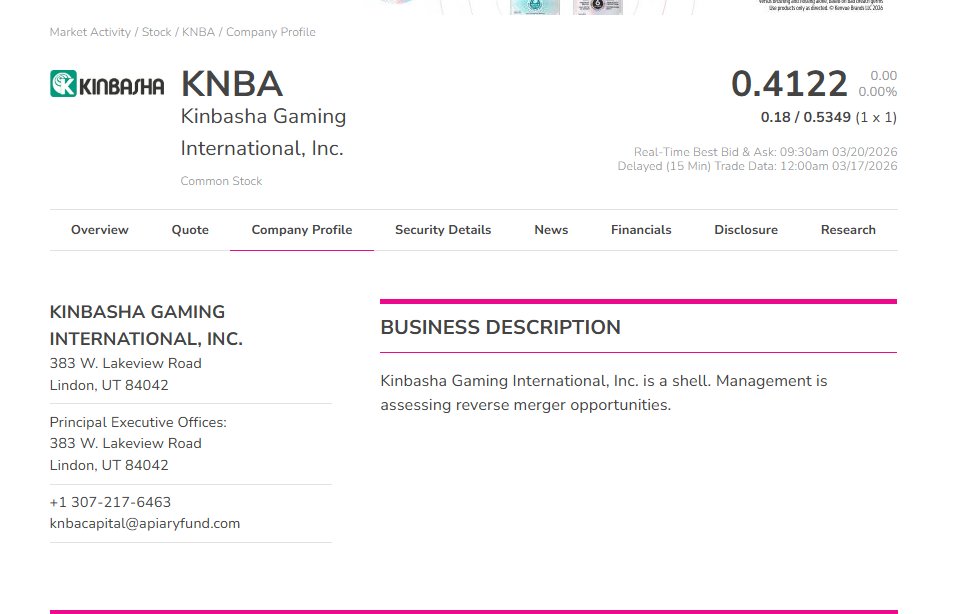Open the KNBA breadcrumb link
The height and width of the screenshot is (614, 957).
pyautogui.click(x=198, y=32)
